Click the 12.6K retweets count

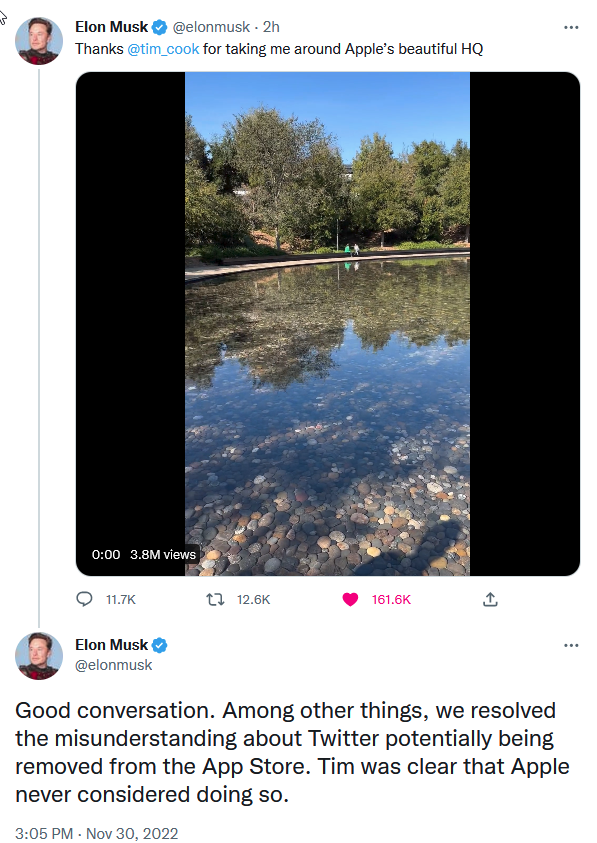coord(253,599)
